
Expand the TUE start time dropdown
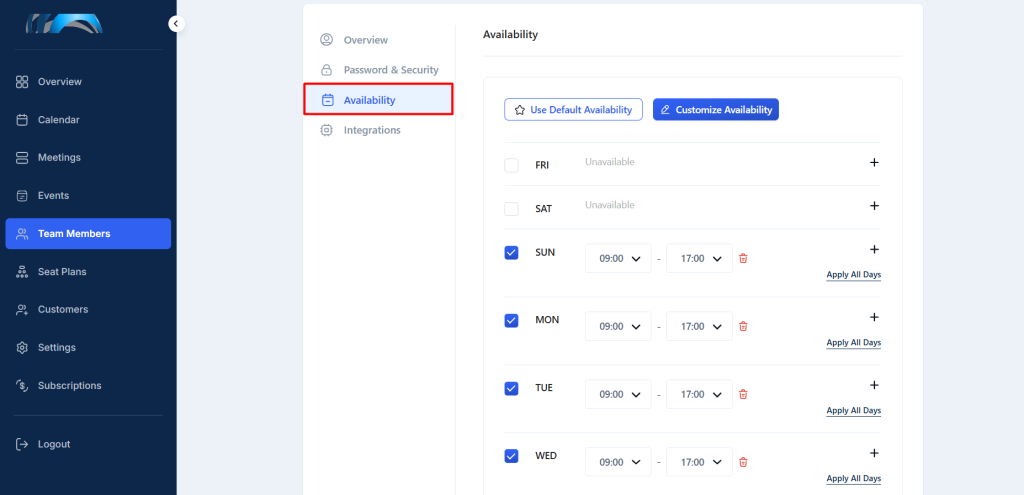(x=618, y=394)
